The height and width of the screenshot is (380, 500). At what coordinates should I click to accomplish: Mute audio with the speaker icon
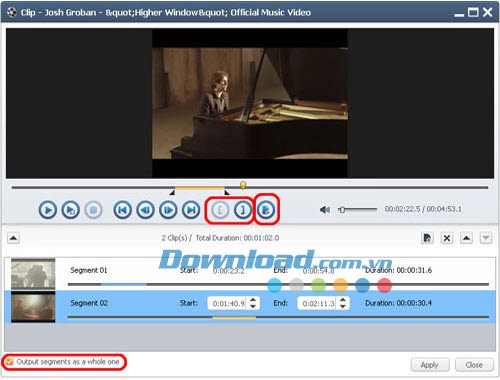click(325, 210)
